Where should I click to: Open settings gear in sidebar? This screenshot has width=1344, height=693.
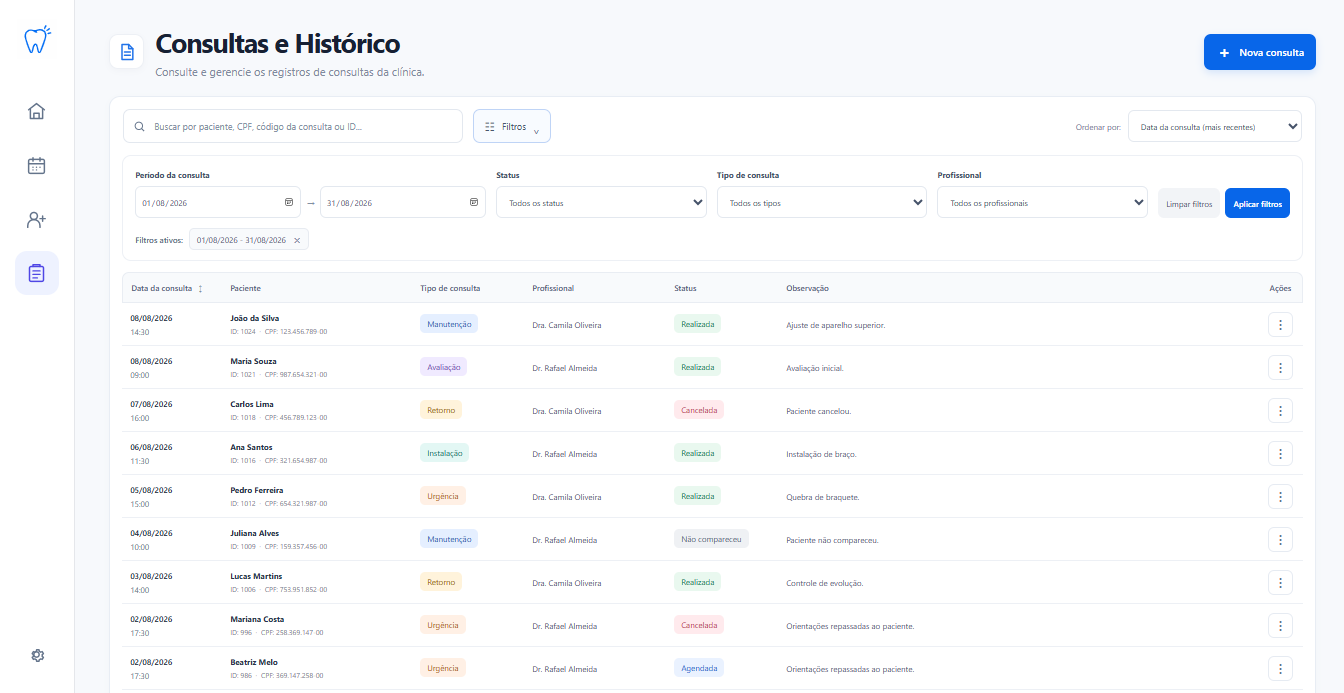pos(37,655)
